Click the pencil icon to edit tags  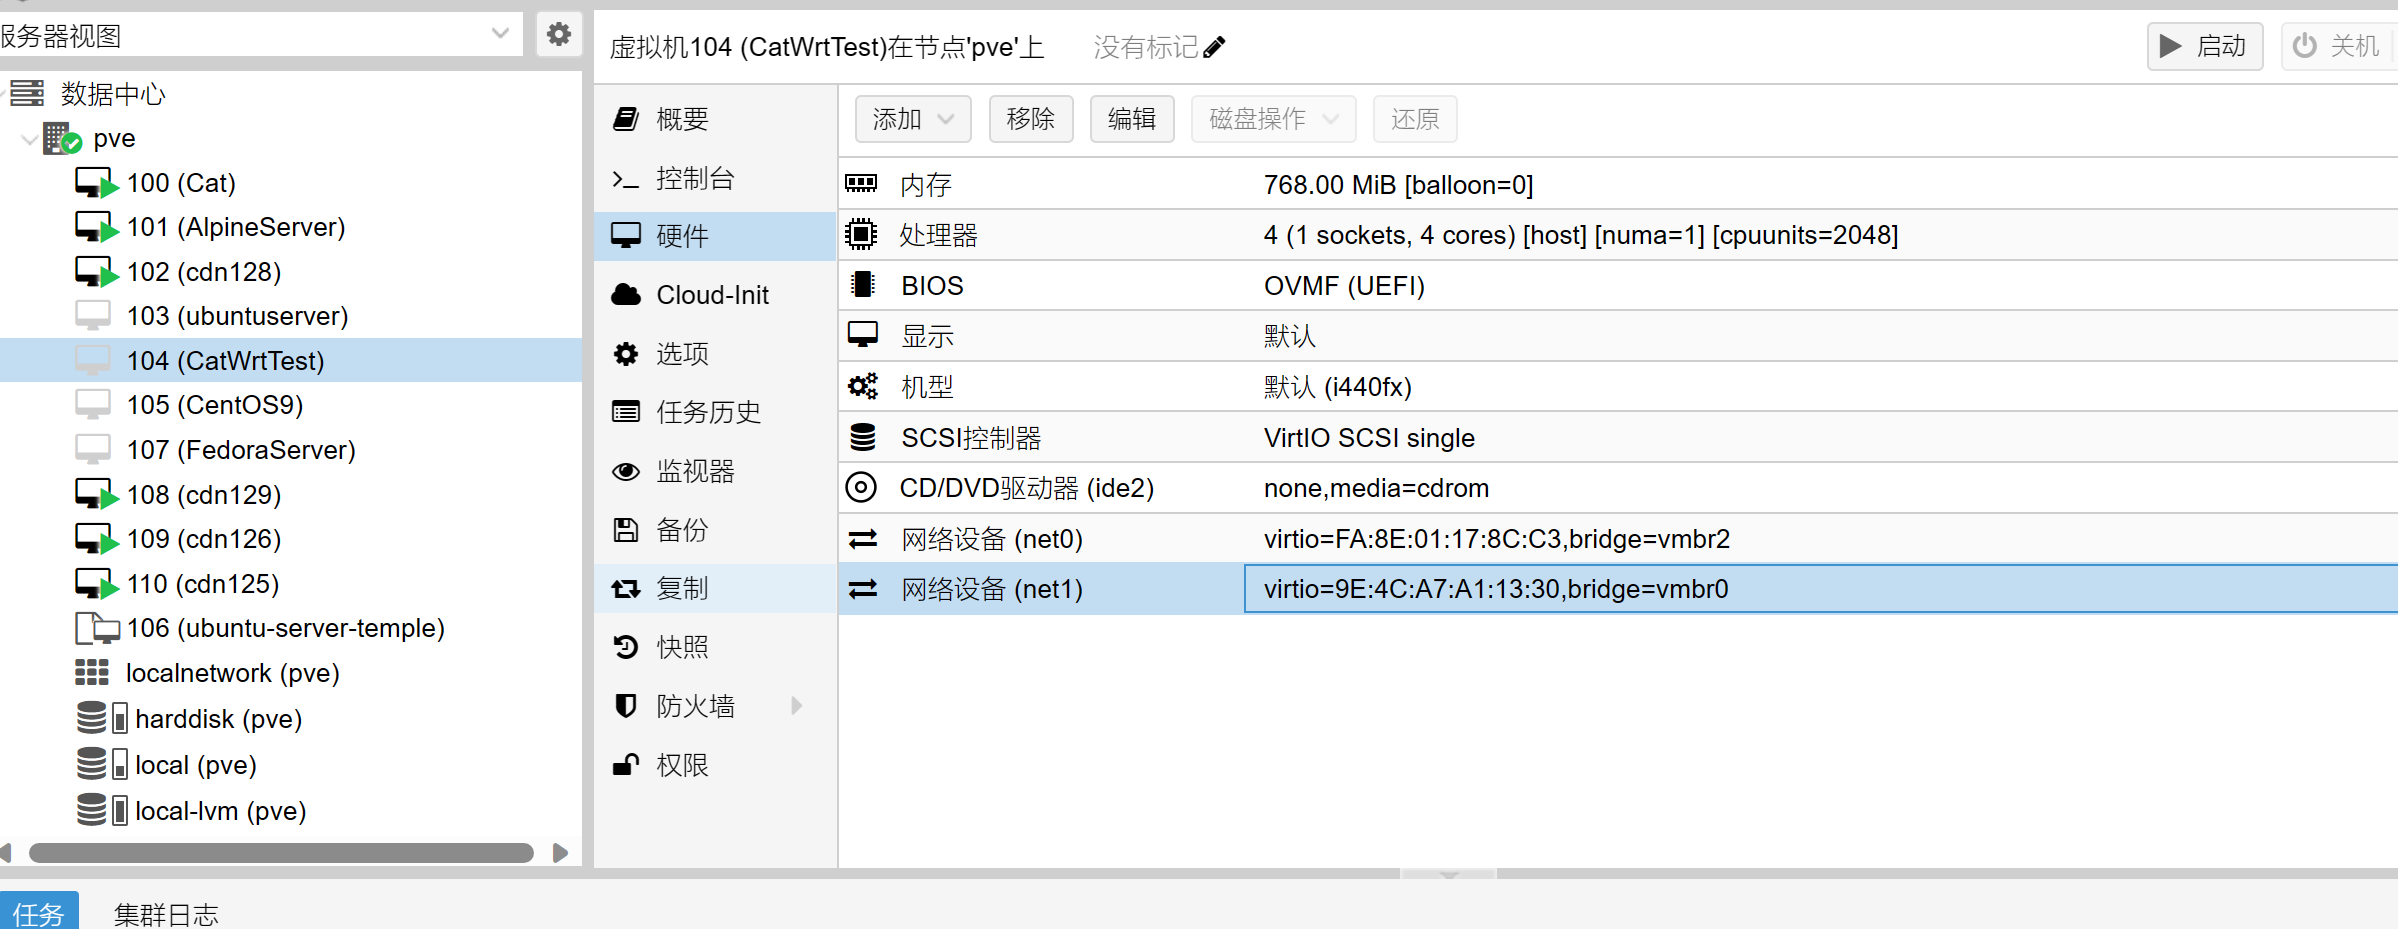(x=1214, y=47)
